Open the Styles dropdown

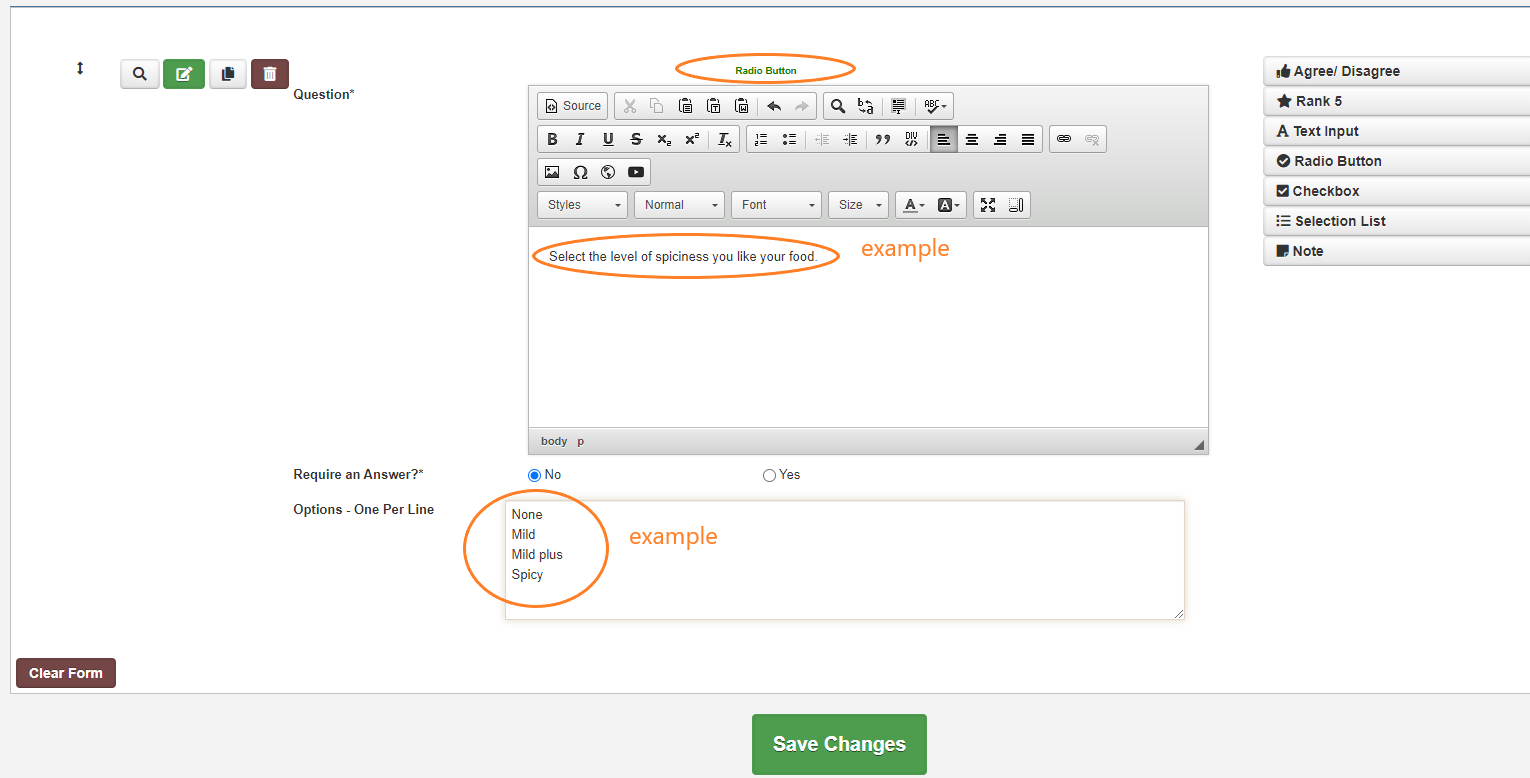coord(582,205)
